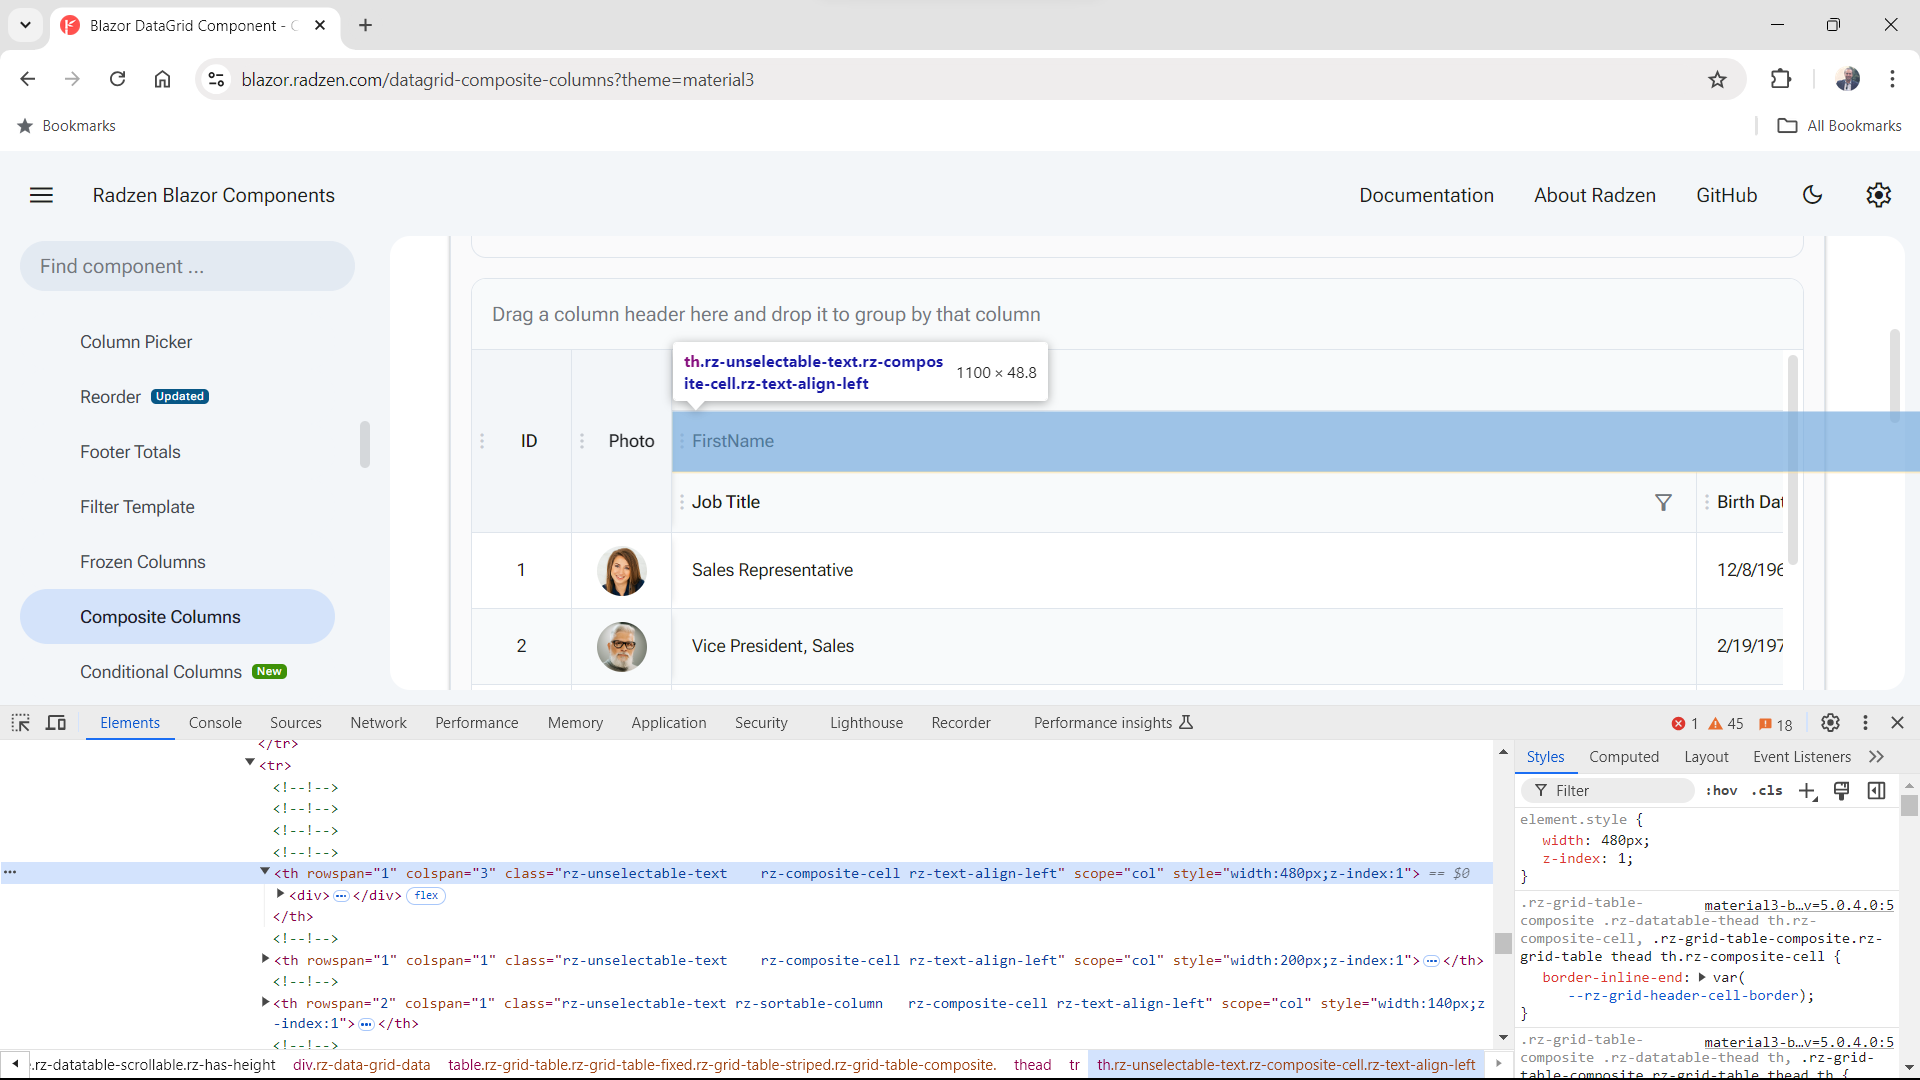Switch to the Console tab

(215, 723)
